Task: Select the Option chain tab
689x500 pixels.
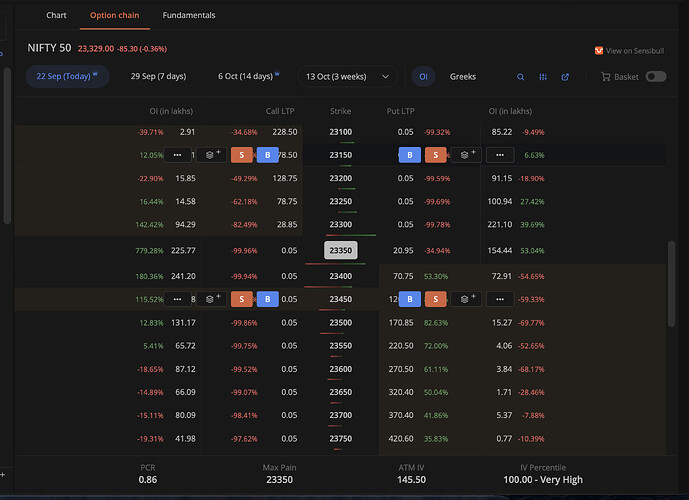Action: [115, 15]
